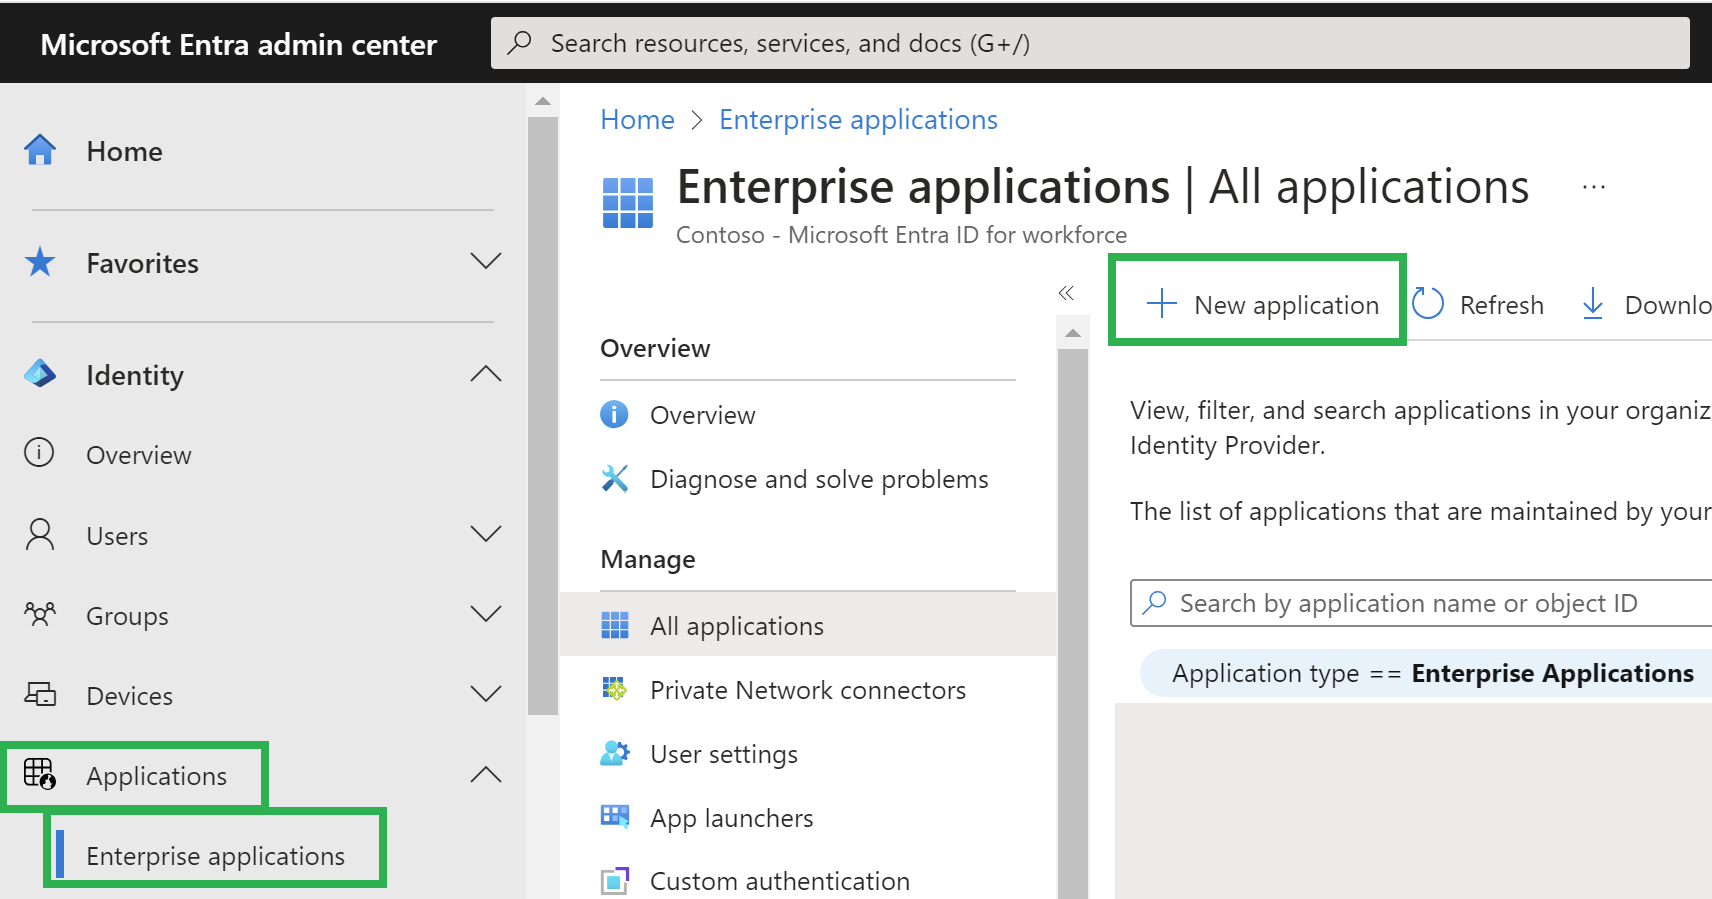Collapse the menu pane with double chevron

1066,293
